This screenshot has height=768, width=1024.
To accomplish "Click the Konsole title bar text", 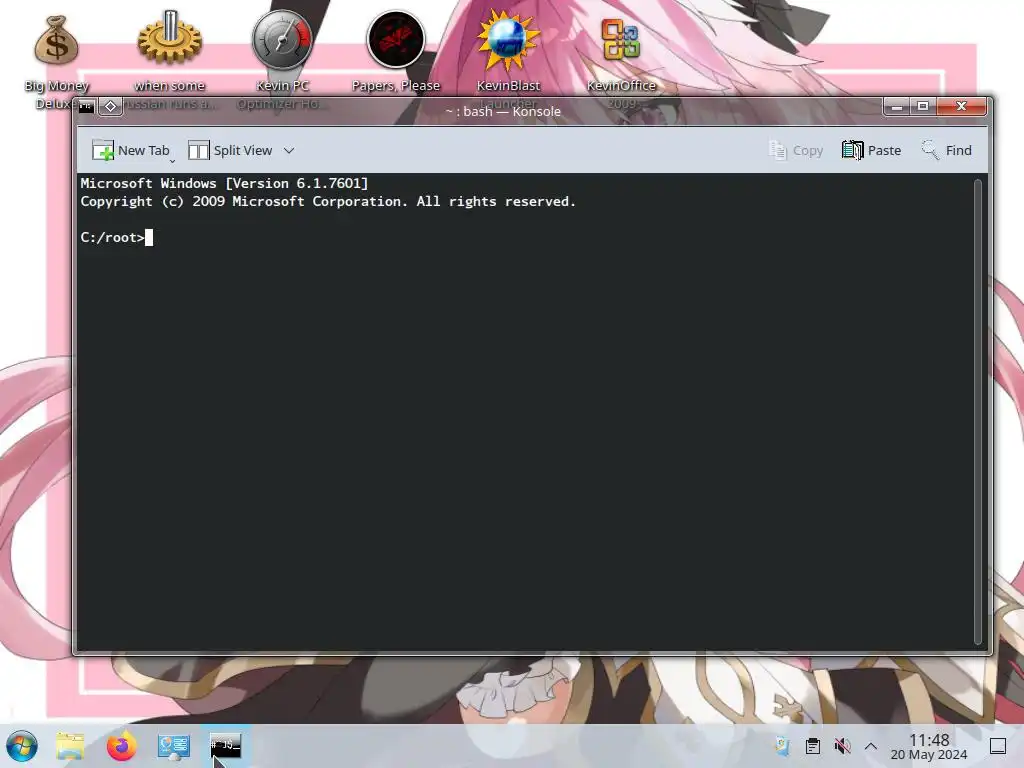I will [503, 112].
